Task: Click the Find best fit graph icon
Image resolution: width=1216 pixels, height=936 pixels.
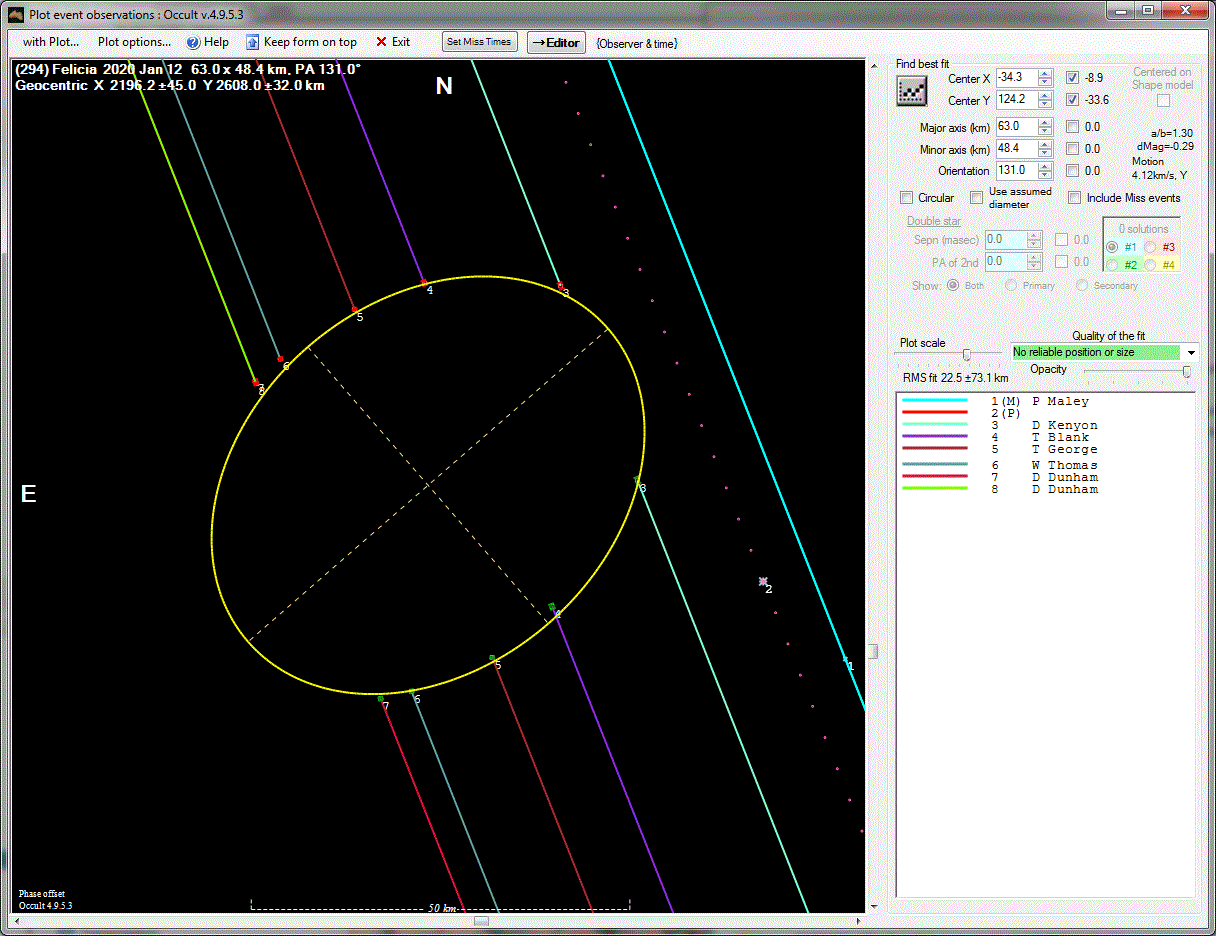Action: tap(911, 90)
